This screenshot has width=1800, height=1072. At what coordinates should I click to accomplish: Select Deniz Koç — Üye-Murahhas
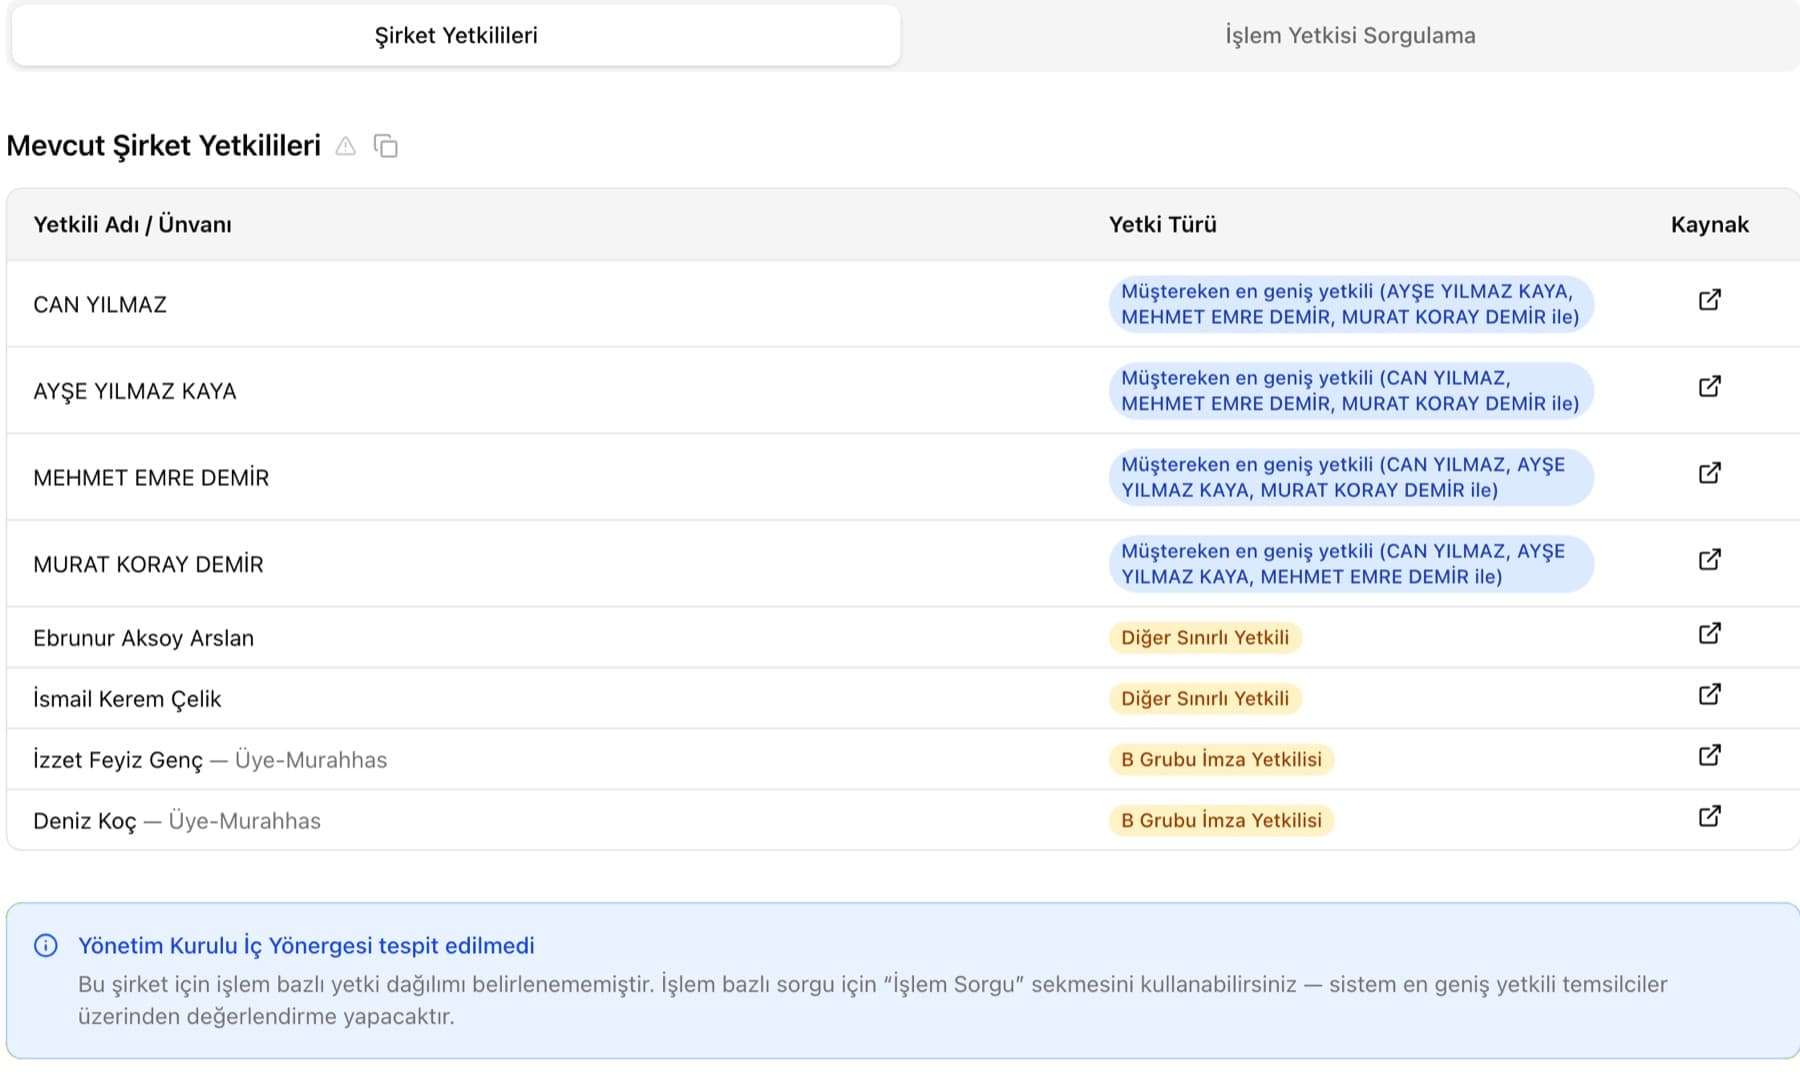pyautogui.click(x=177, y=821)
